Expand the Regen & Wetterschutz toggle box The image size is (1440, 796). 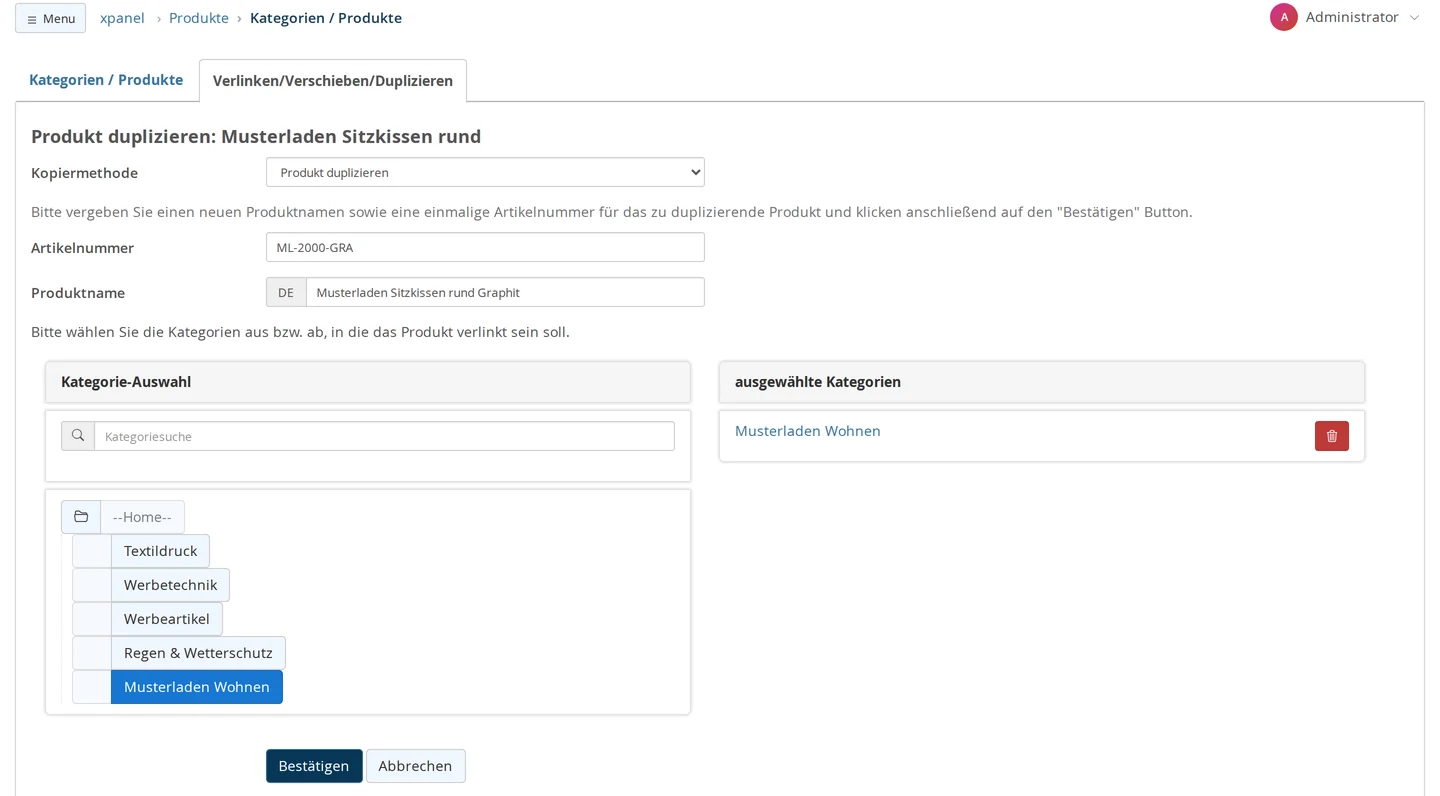point(92,653)
